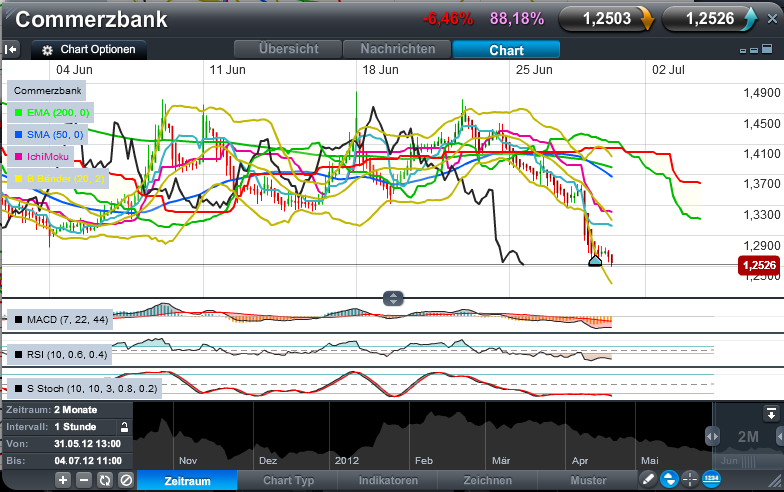Select the RSI (10, 0.6, 0.4) indicator label
784x492 pixels.
pos(60,354)
